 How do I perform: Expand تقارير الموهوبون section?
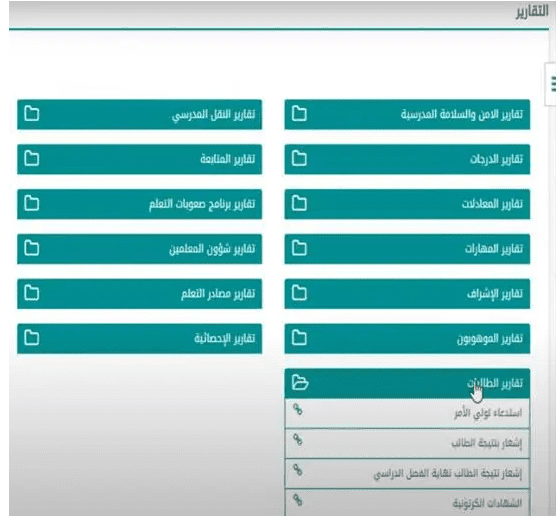pos(407,338)
